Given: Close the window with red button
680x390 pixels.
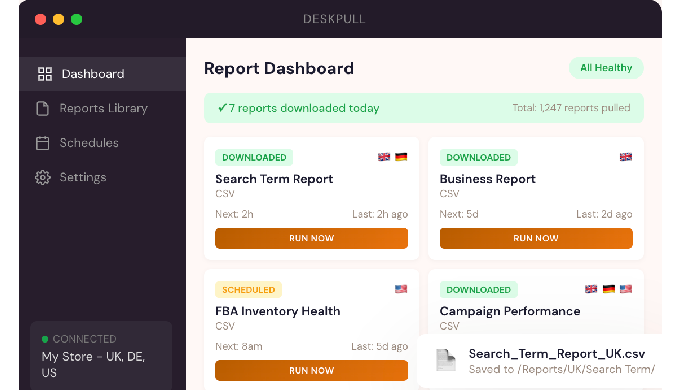Looking at the screenshot, I should pos(41,20).
